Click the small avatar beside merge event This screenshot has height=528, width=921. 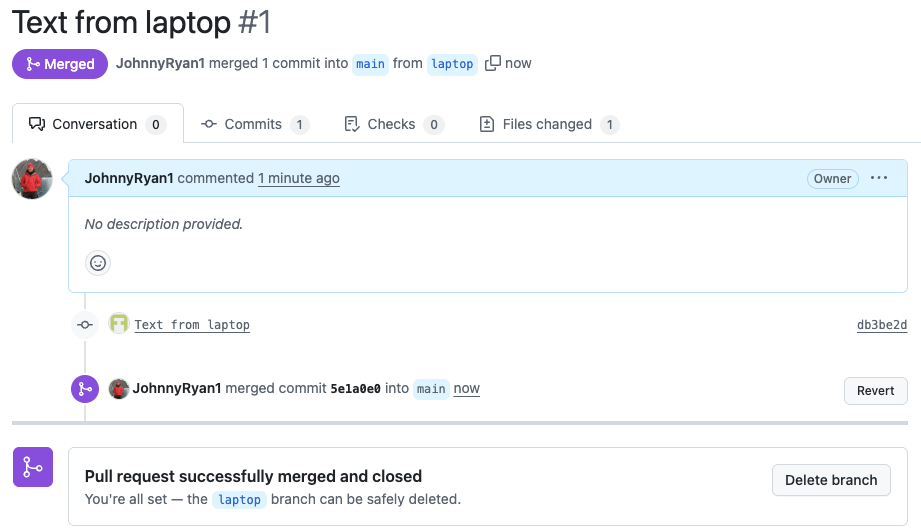pos(119,389)
